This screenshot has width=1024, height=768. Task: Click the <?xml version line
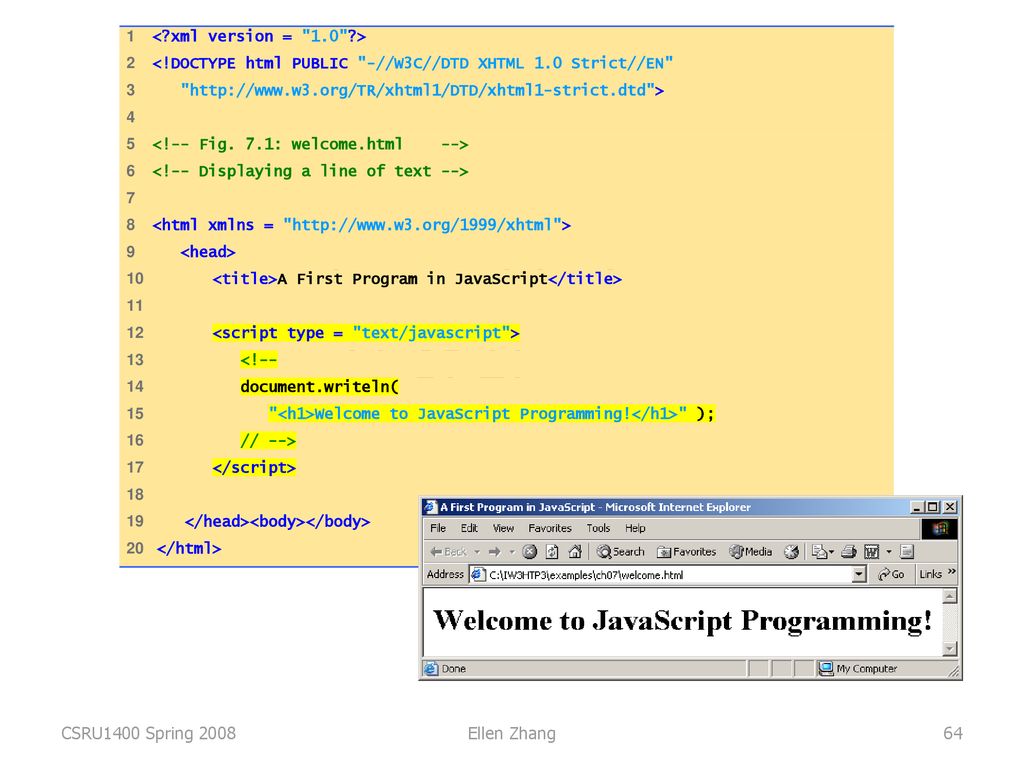tap(259, 37)
